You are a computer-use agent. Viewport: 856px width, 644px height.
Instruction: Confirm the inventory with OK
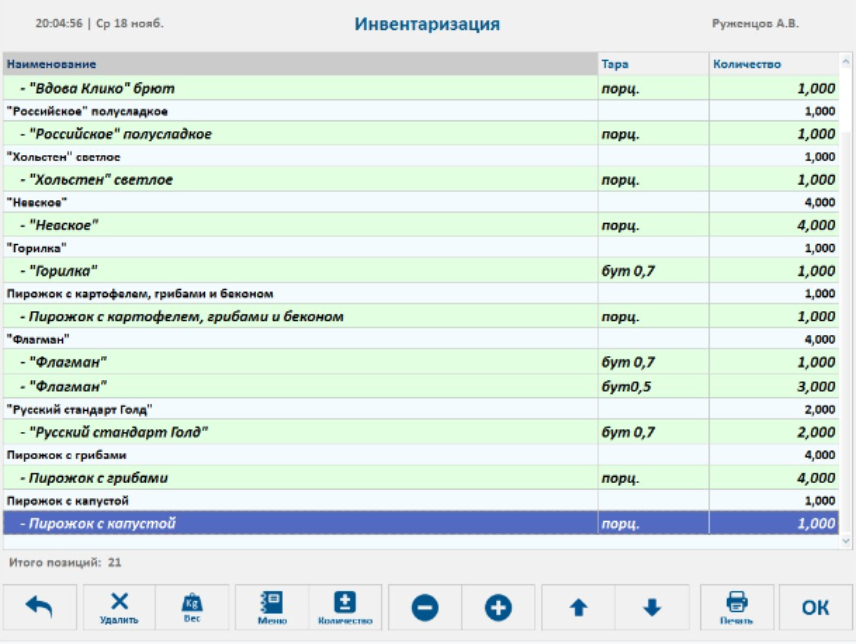tap(815, 607)
